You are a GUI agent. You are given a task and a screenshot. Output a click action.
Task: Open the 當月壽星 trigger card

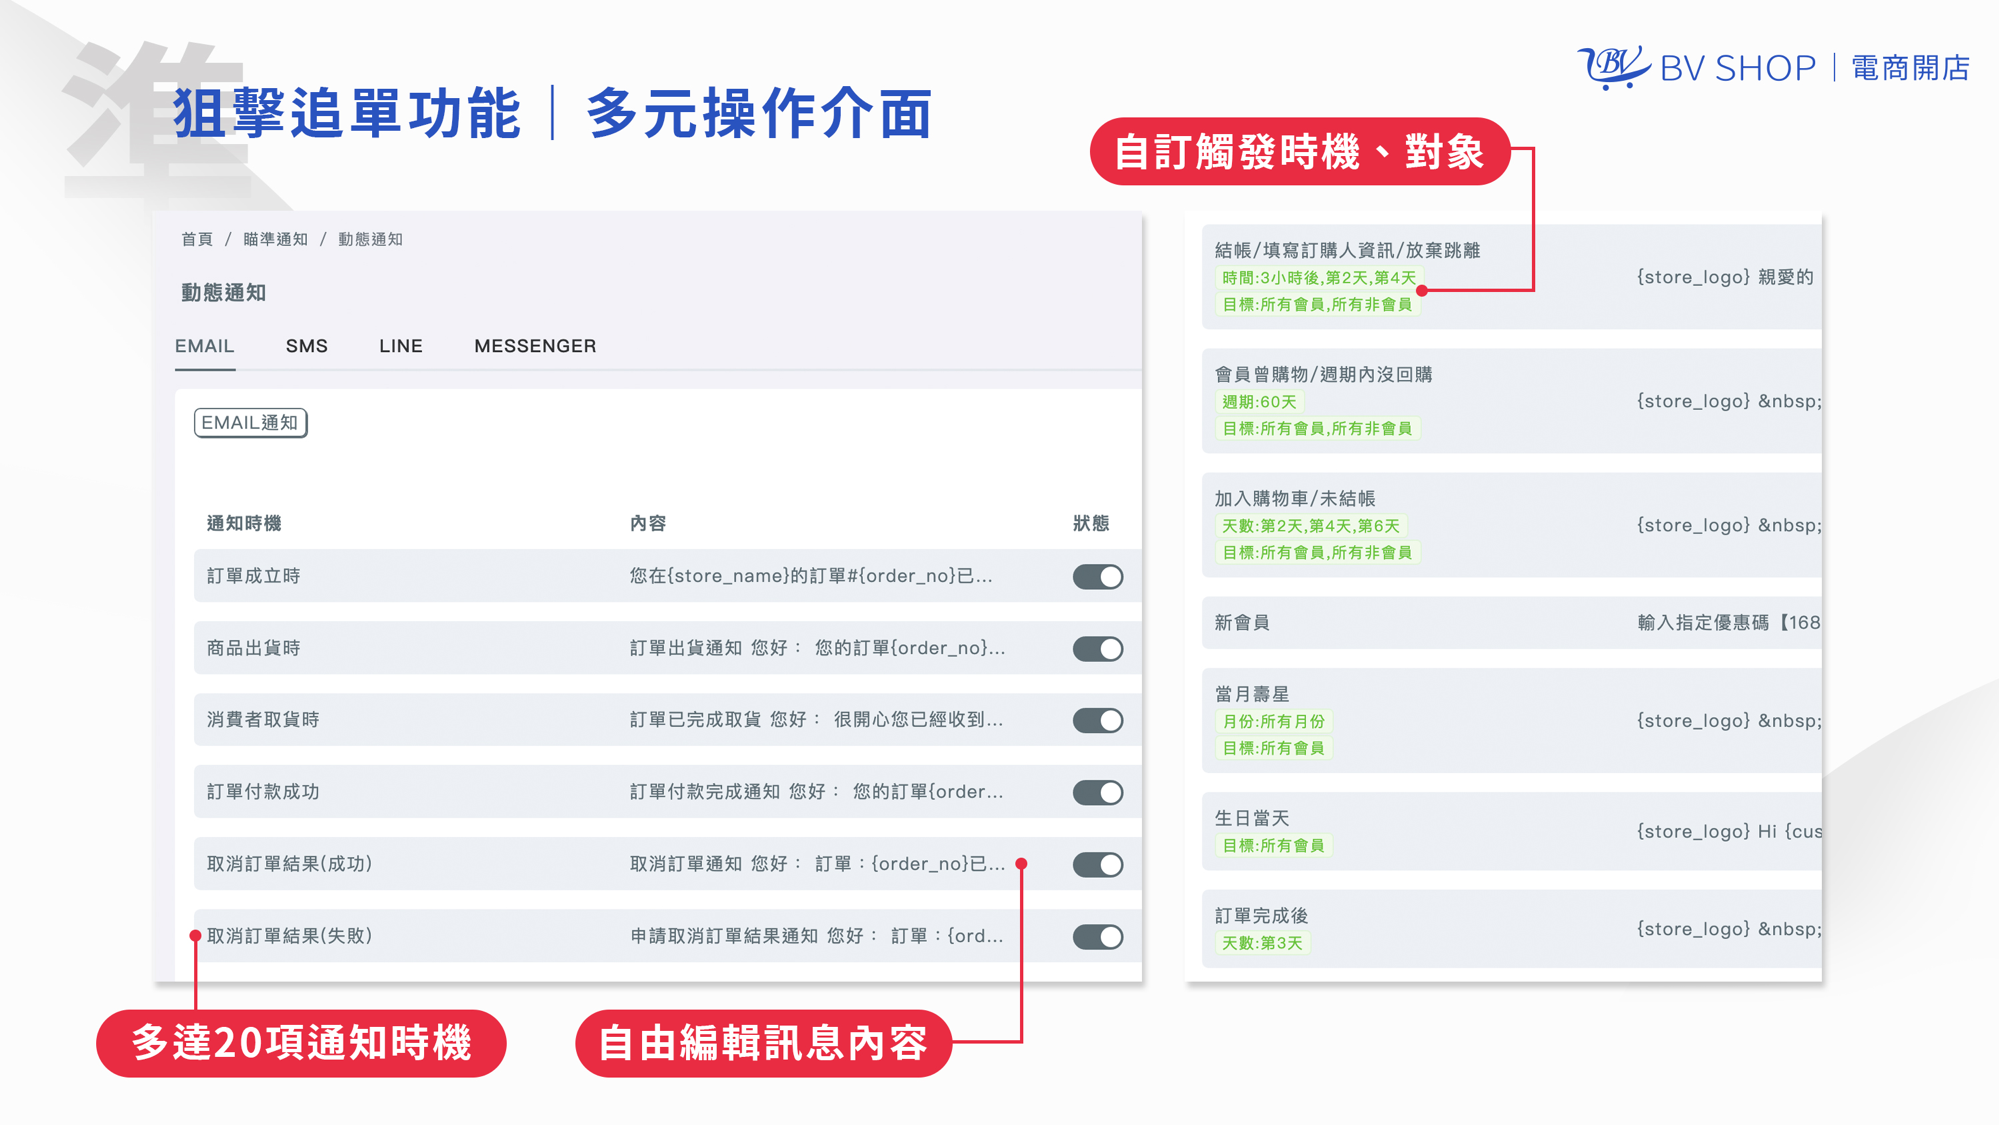tap(1512, 720)
